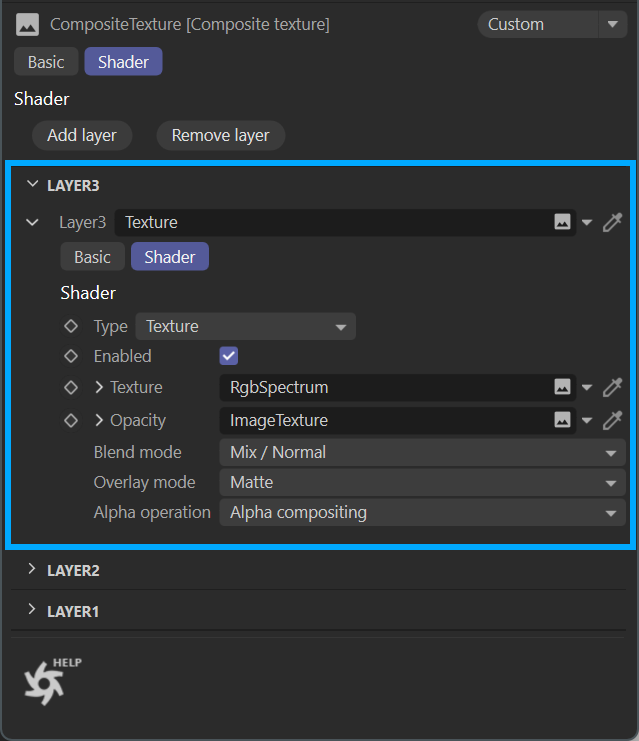Open the Custom preset dropdown
Screen dimensions: 639x741
pos(551,24)
